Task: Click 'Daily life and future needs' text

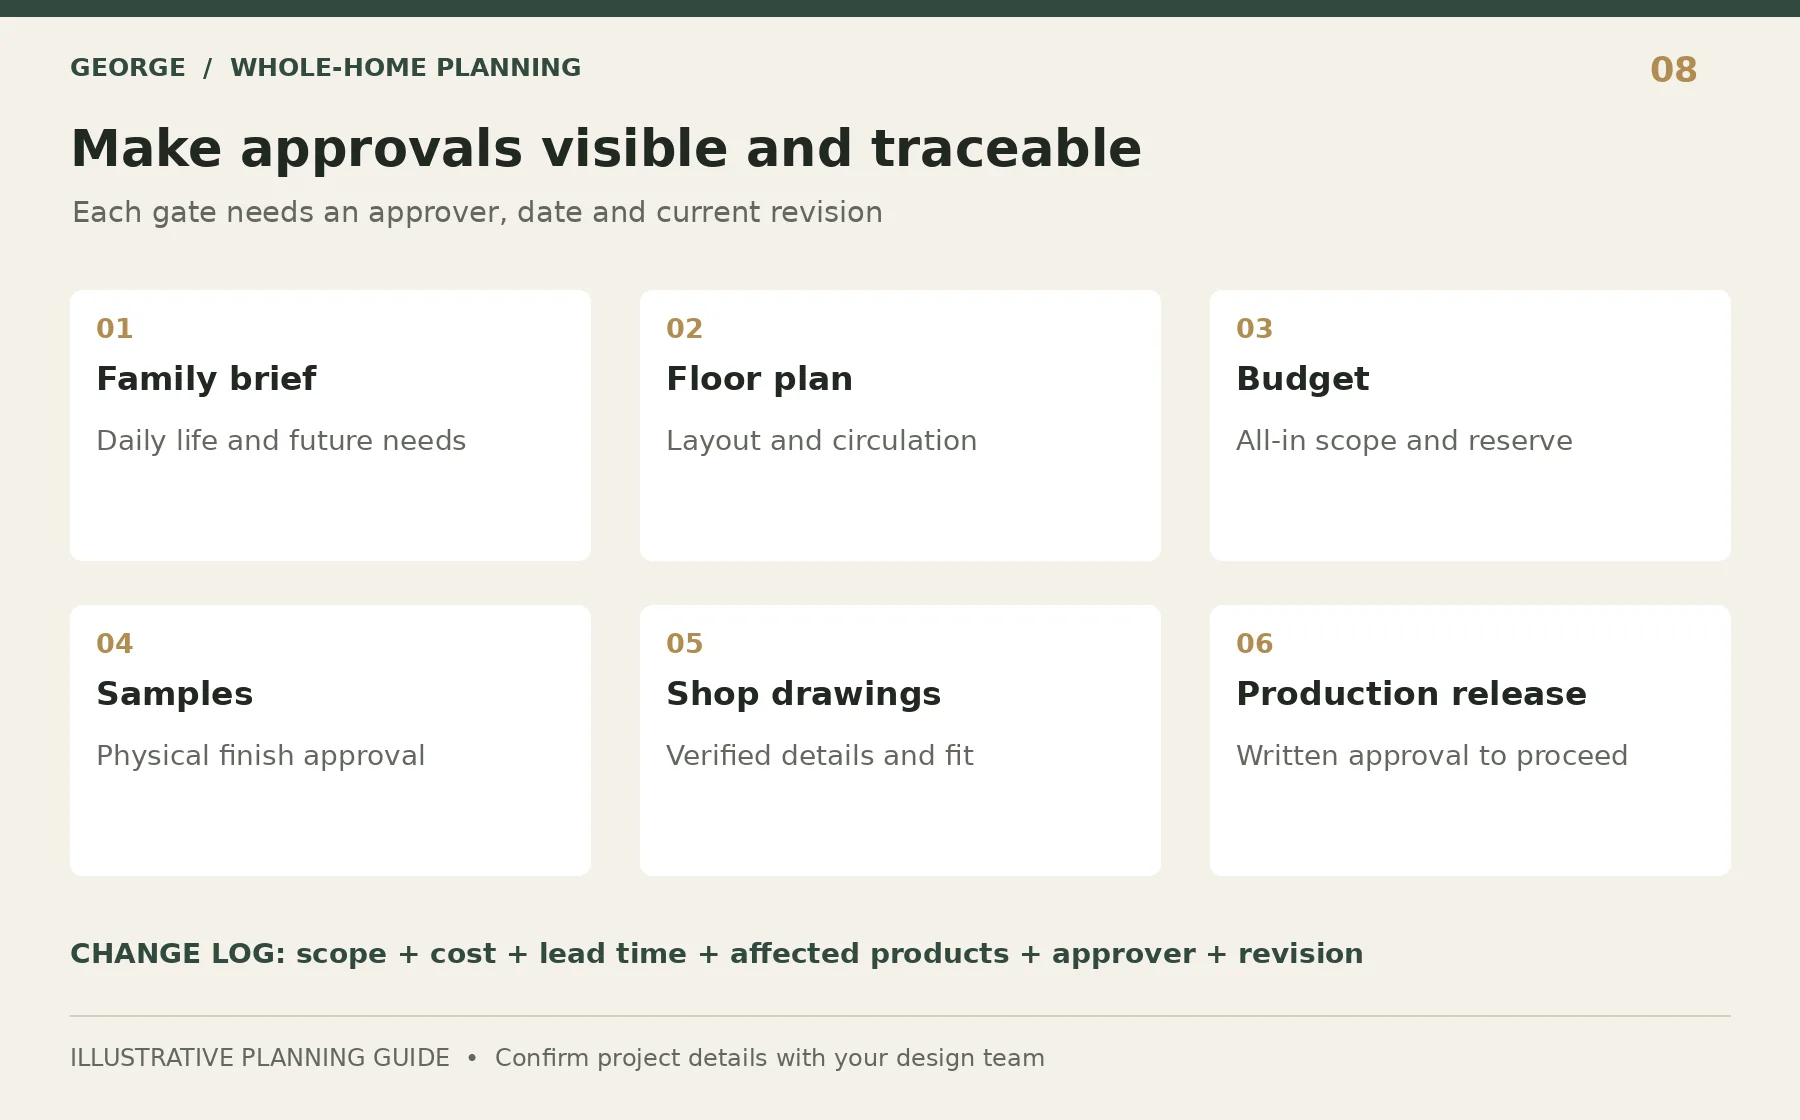Action: [281, 441]
